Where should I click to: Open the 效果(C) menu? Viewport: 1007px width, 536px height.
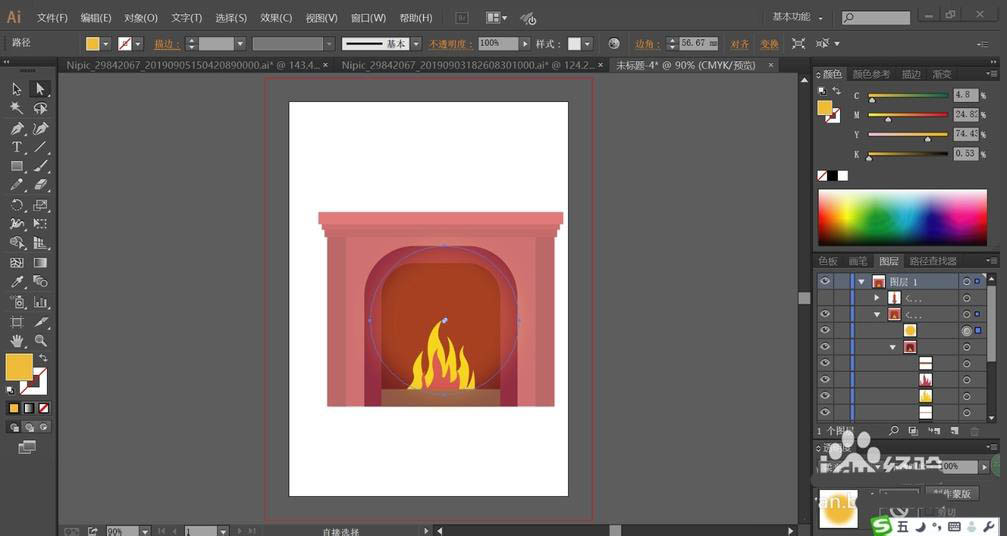(276, 18)
